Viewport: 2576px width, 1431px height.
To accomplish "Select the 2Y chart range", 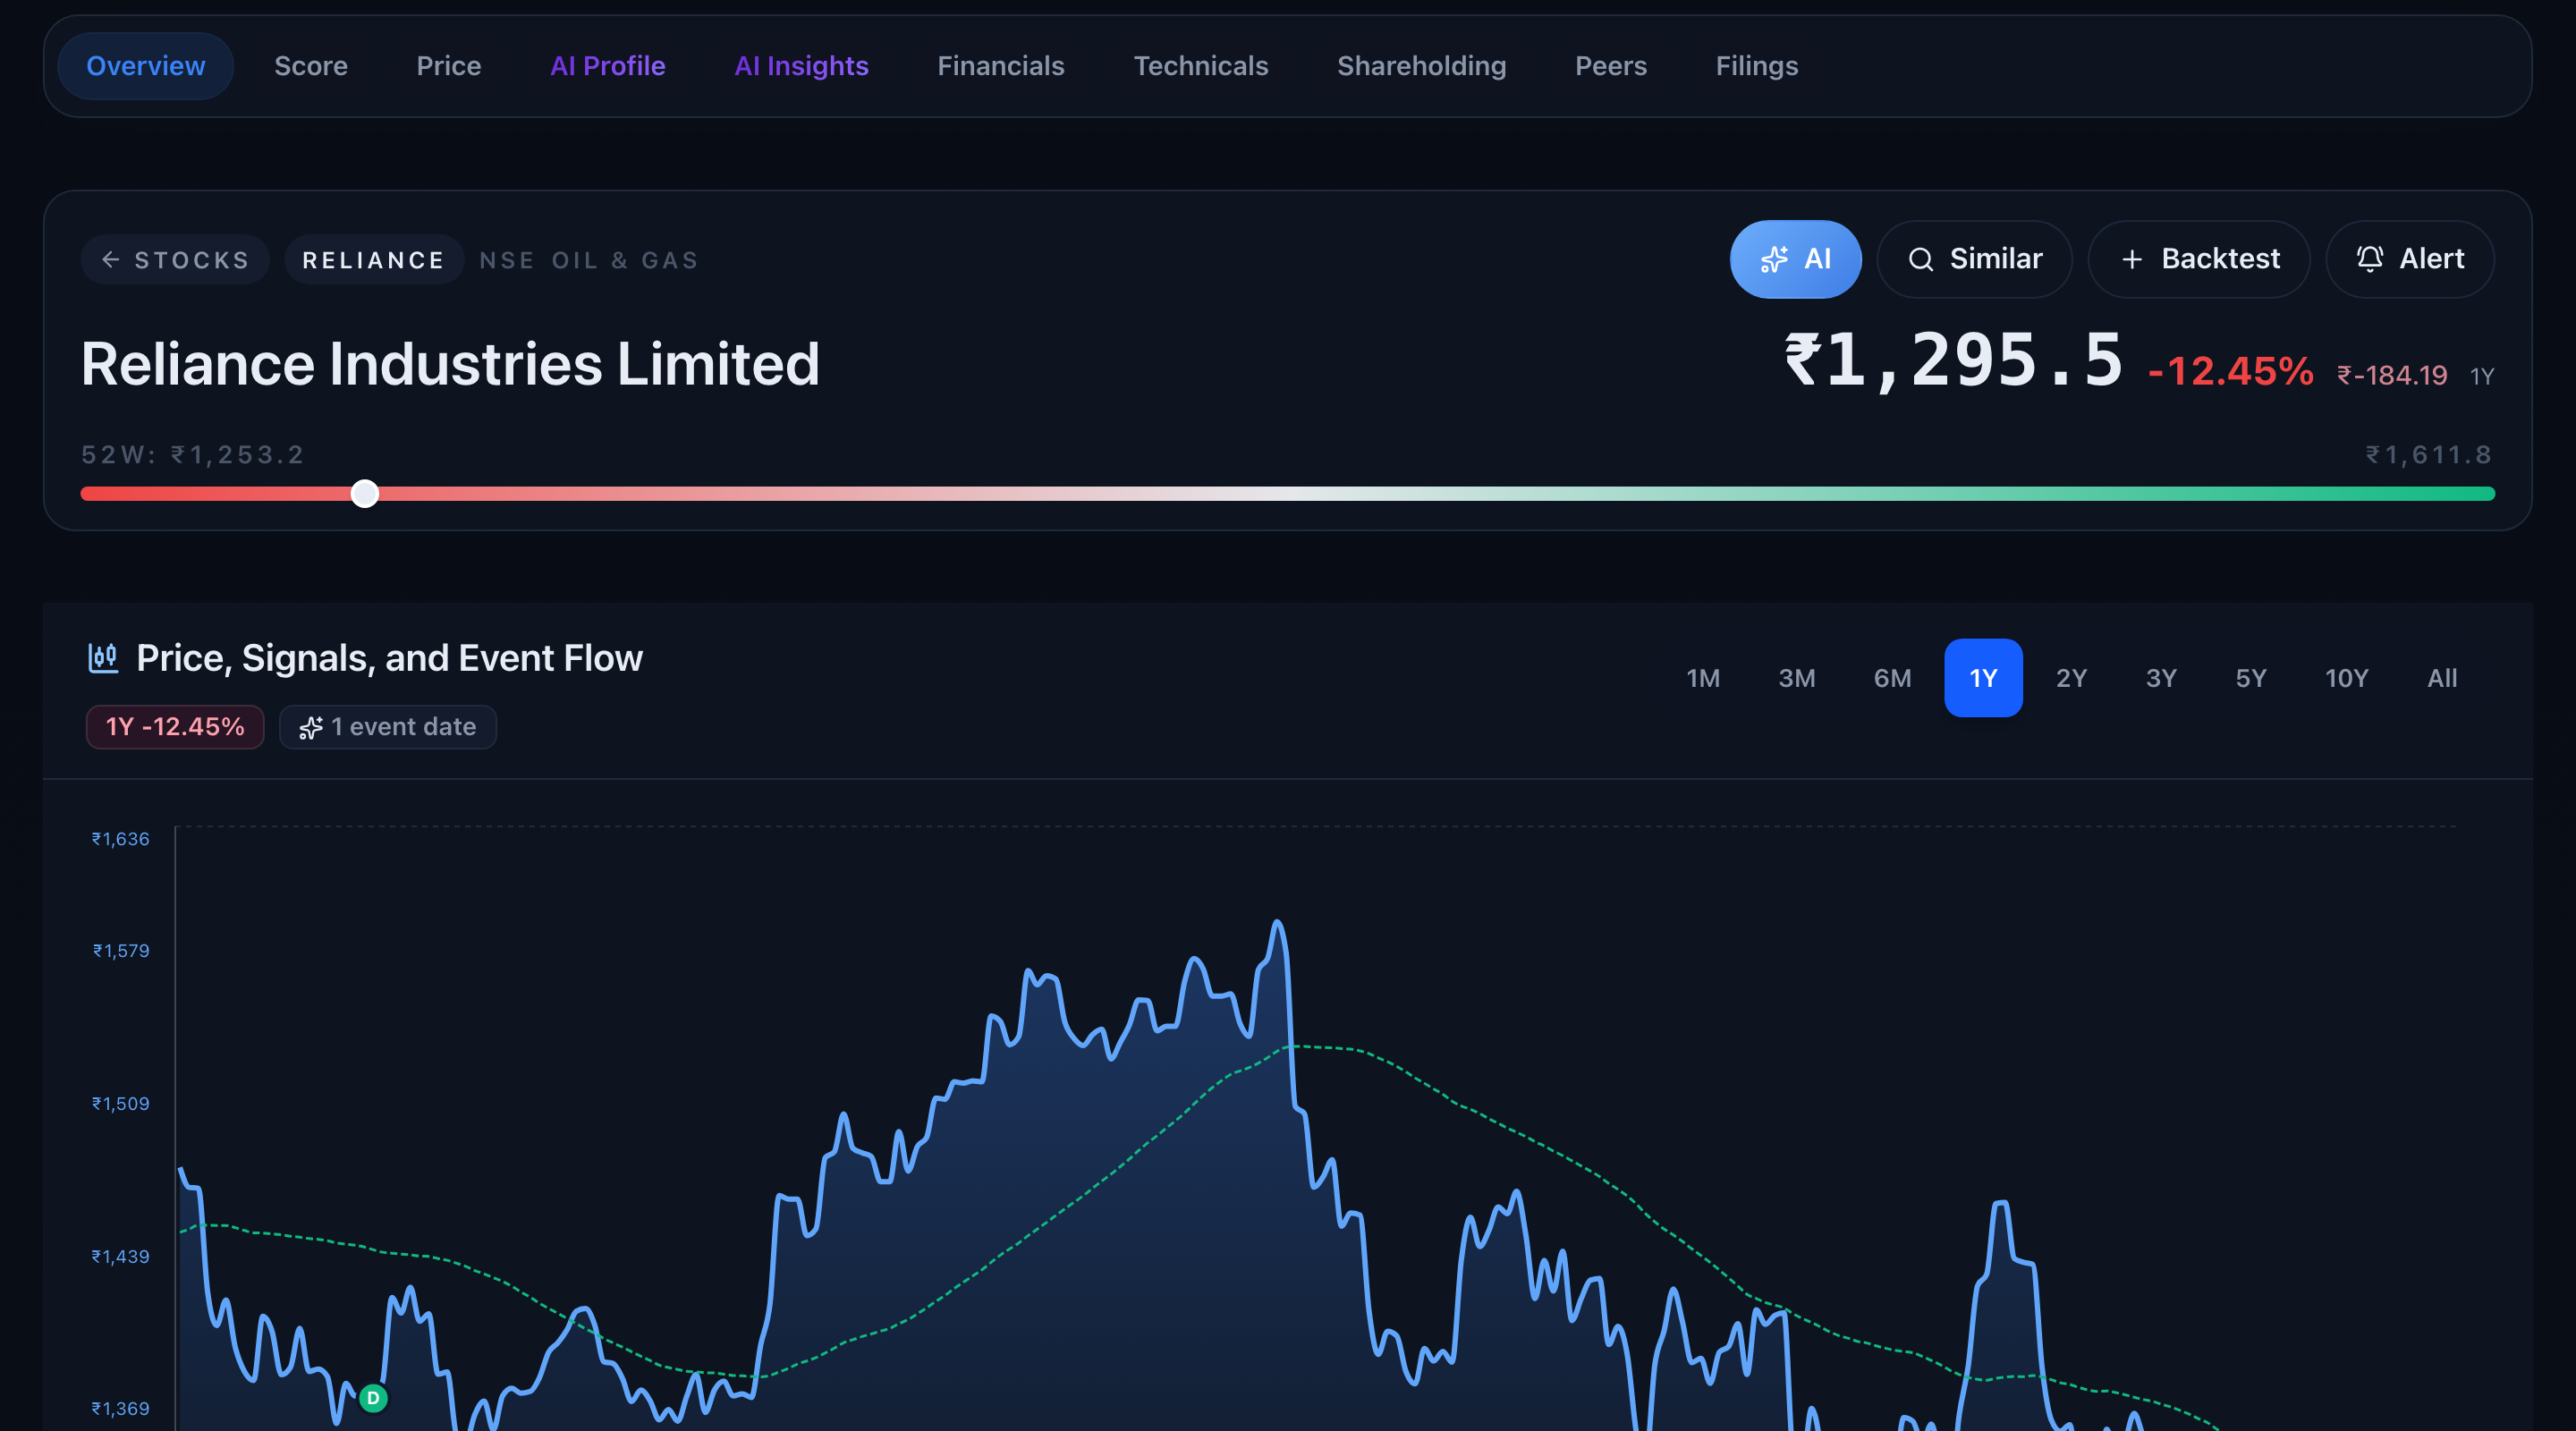I will click(2071, 678).
